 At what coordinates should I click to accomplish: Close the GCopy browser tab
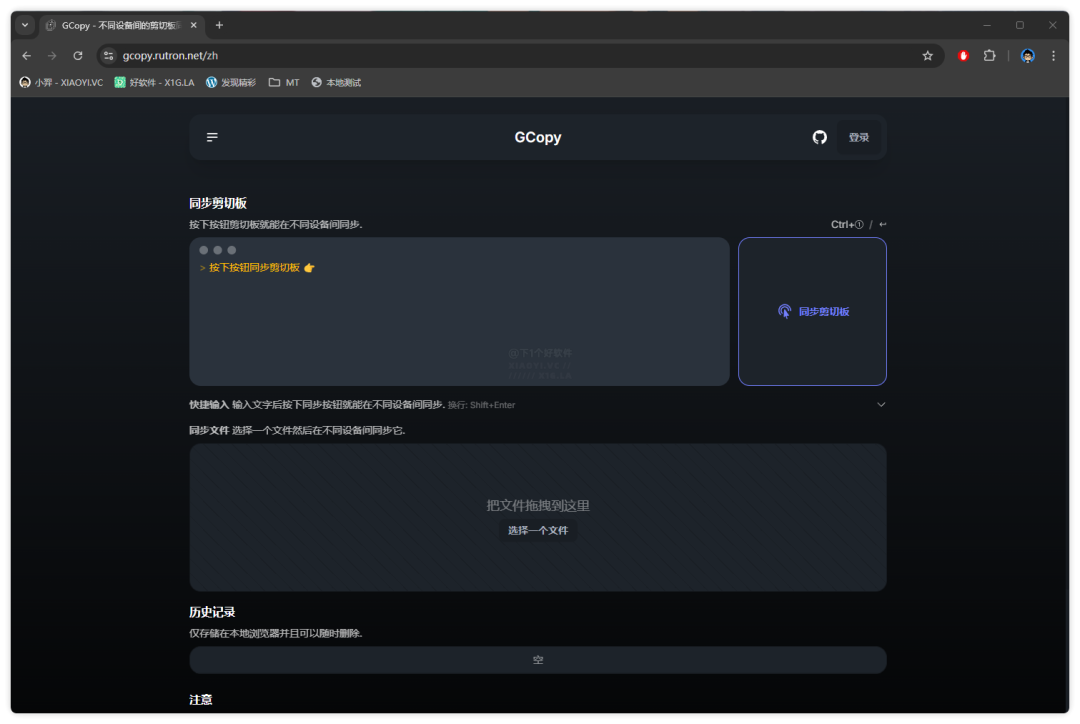[x=194, y=25]
